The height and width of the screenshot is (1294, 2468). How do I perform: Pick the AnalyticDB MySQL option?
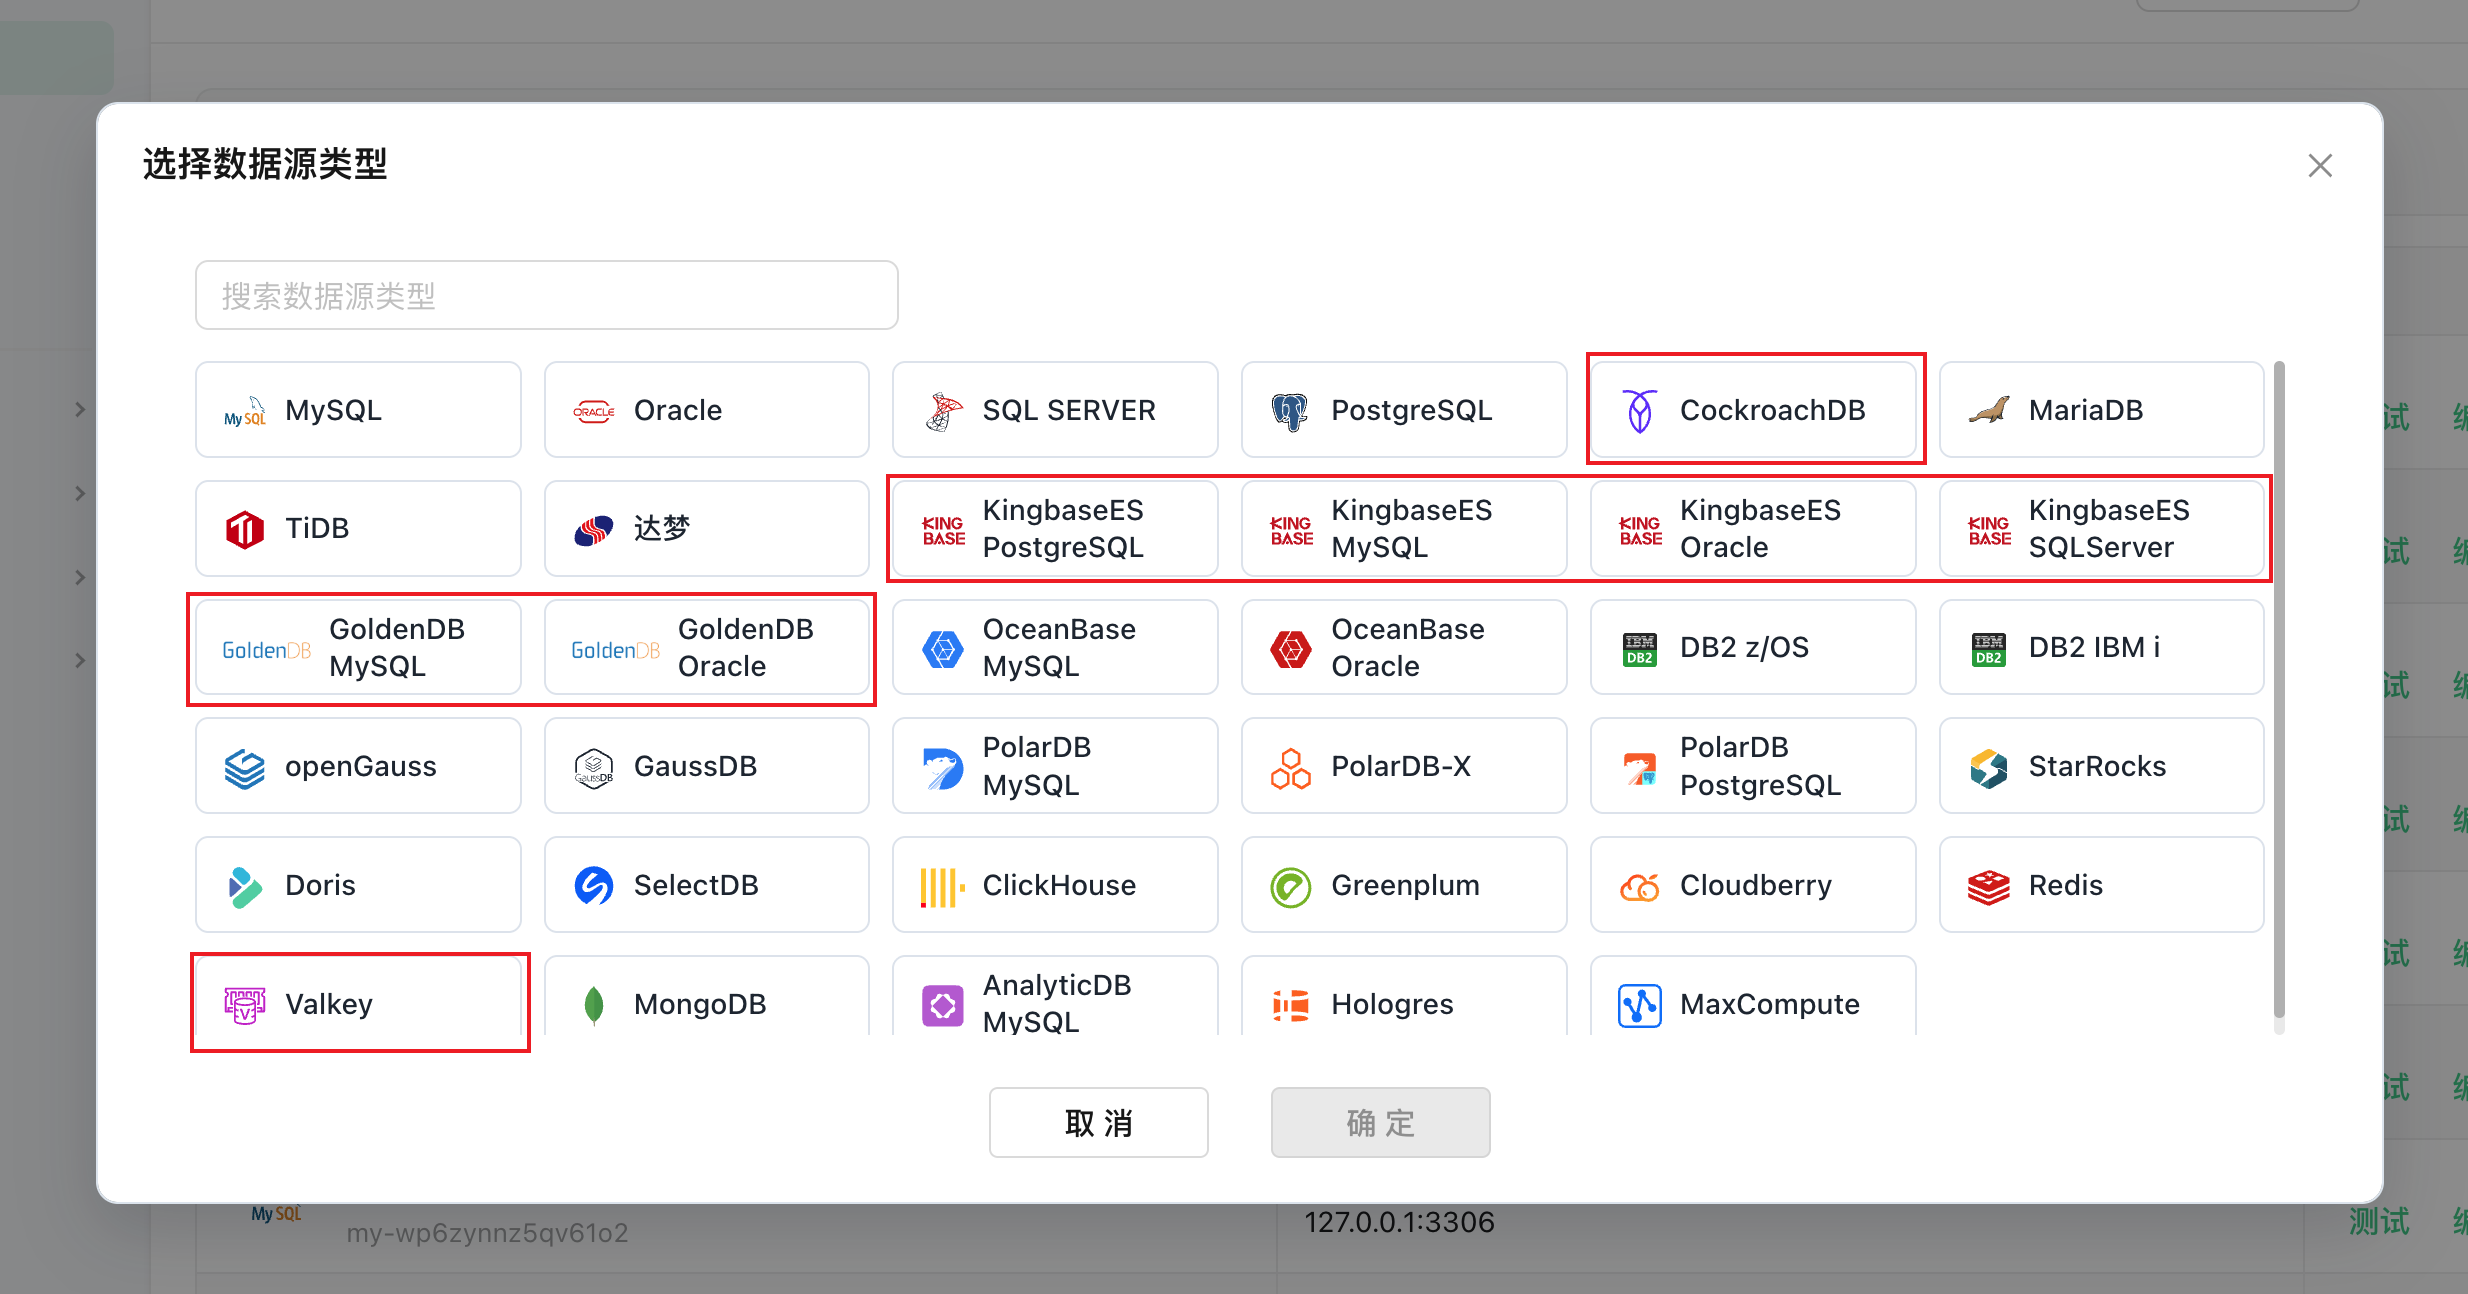pyautogui.click(x=1055, y=996)
